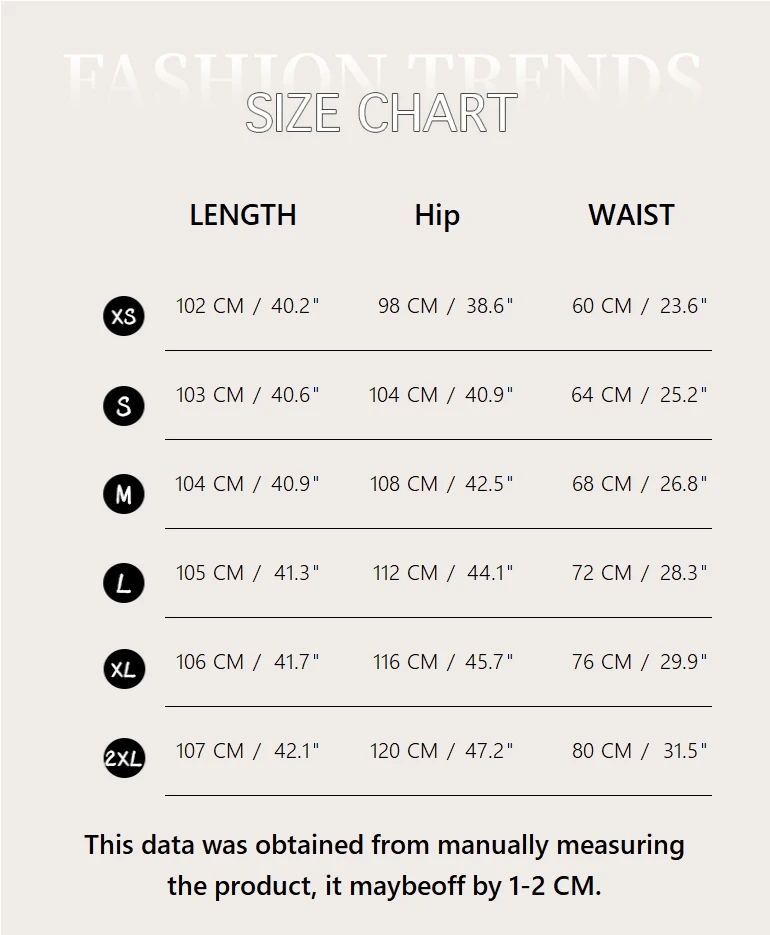The height and width of the screenshot is (935, 770).
Task: Click the Hip column header
Action: point(437,215)
